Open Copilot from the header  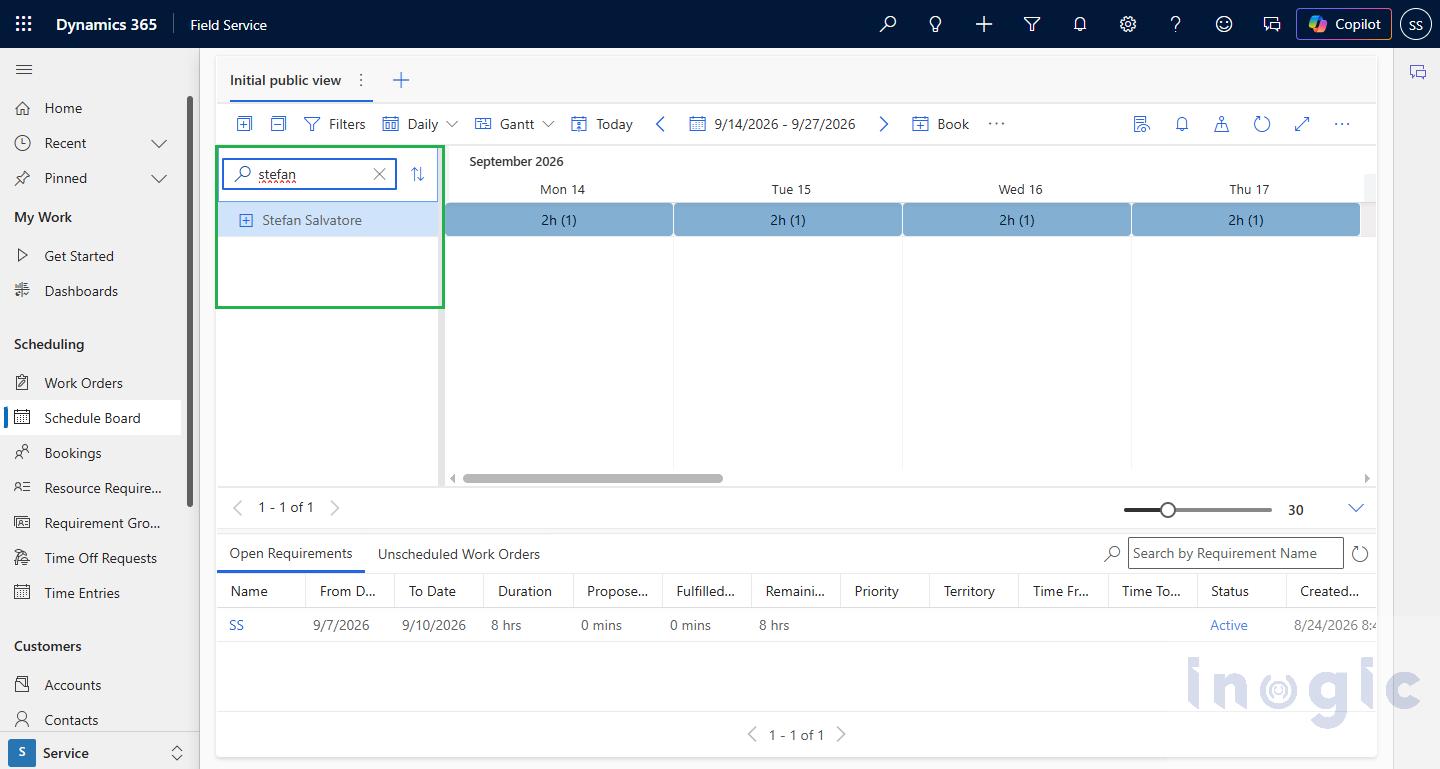pos(1344,24)
